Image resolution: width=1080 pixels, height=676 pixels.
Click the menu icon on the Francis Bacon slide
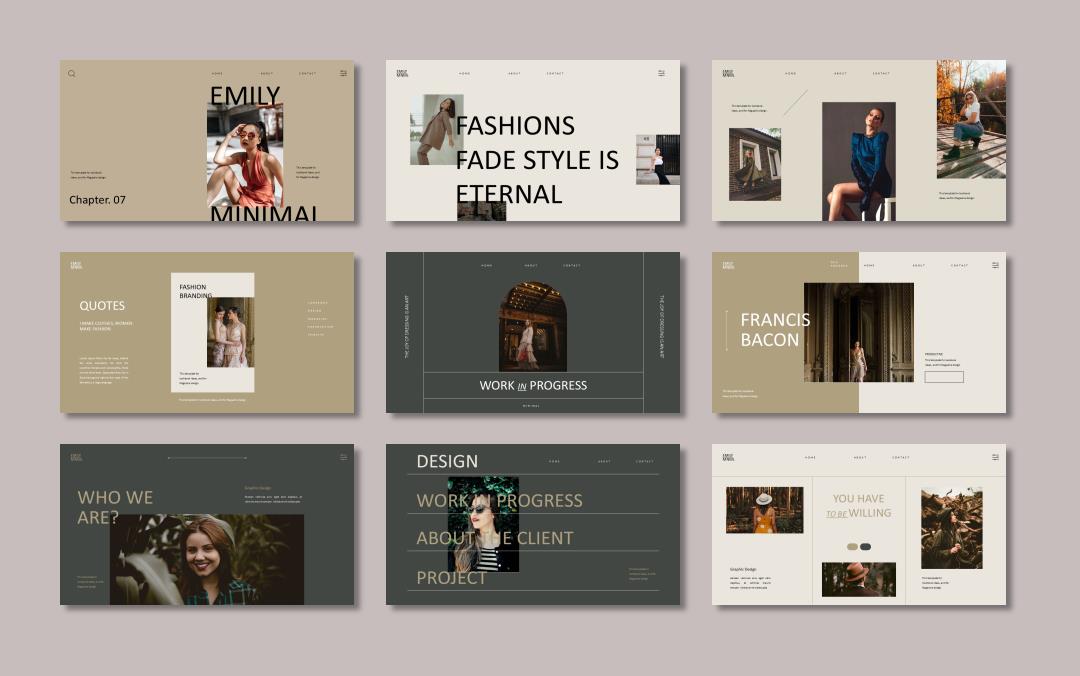coord(995,265)
